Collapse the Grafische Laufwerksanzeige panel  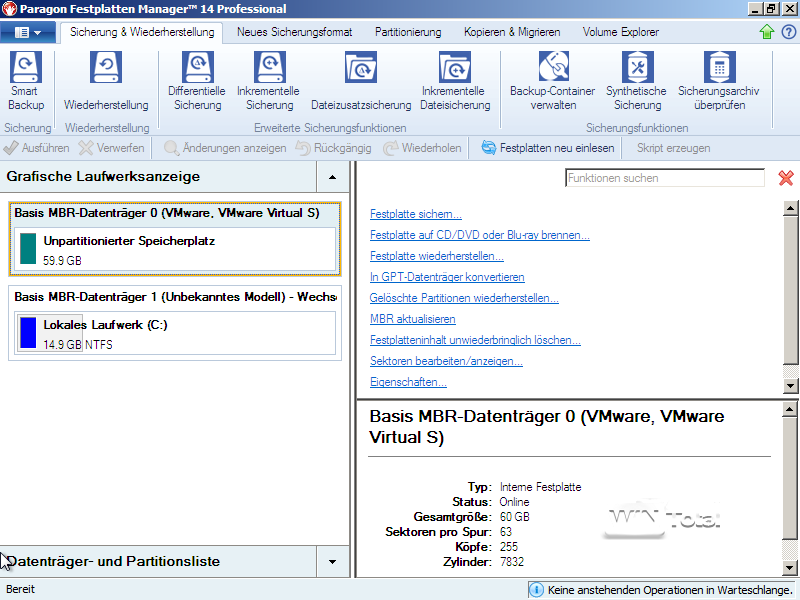332,177
